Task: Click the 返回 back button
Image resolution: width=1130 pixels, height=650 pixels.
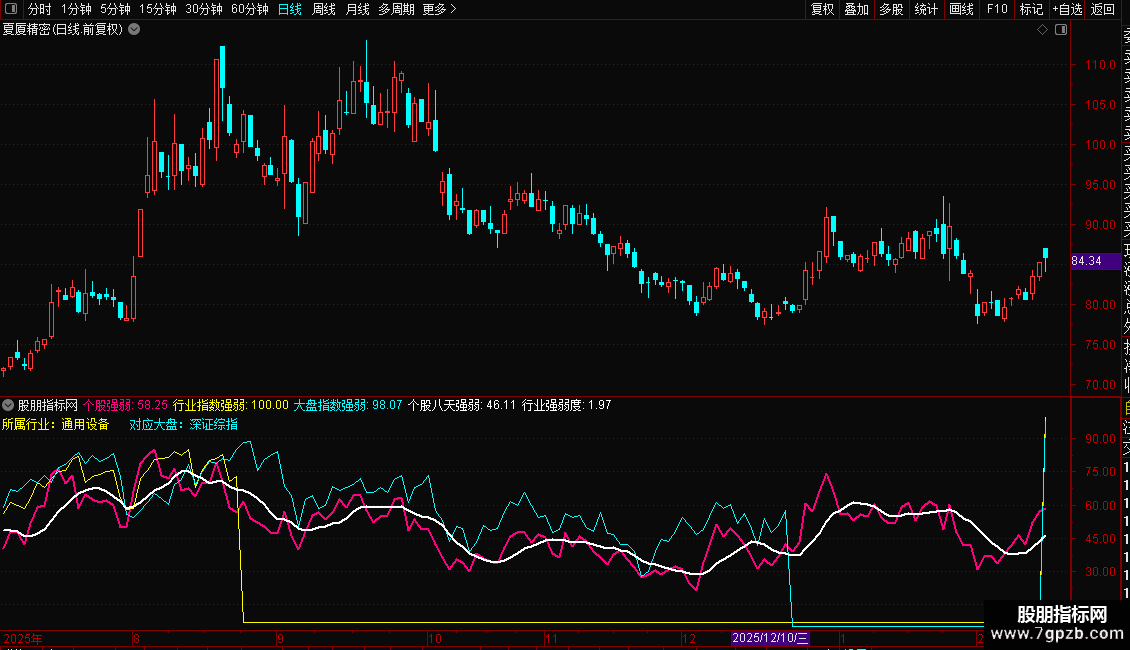Action: [1103, 9]
